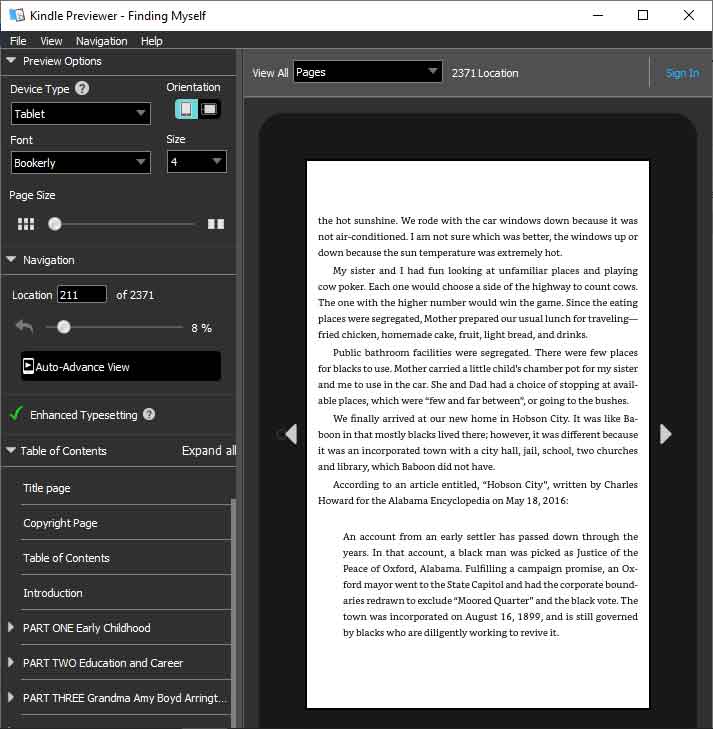Expand PART ONE Early Childhood
This screenshot has height=729, width=713.
pos(11,627)
